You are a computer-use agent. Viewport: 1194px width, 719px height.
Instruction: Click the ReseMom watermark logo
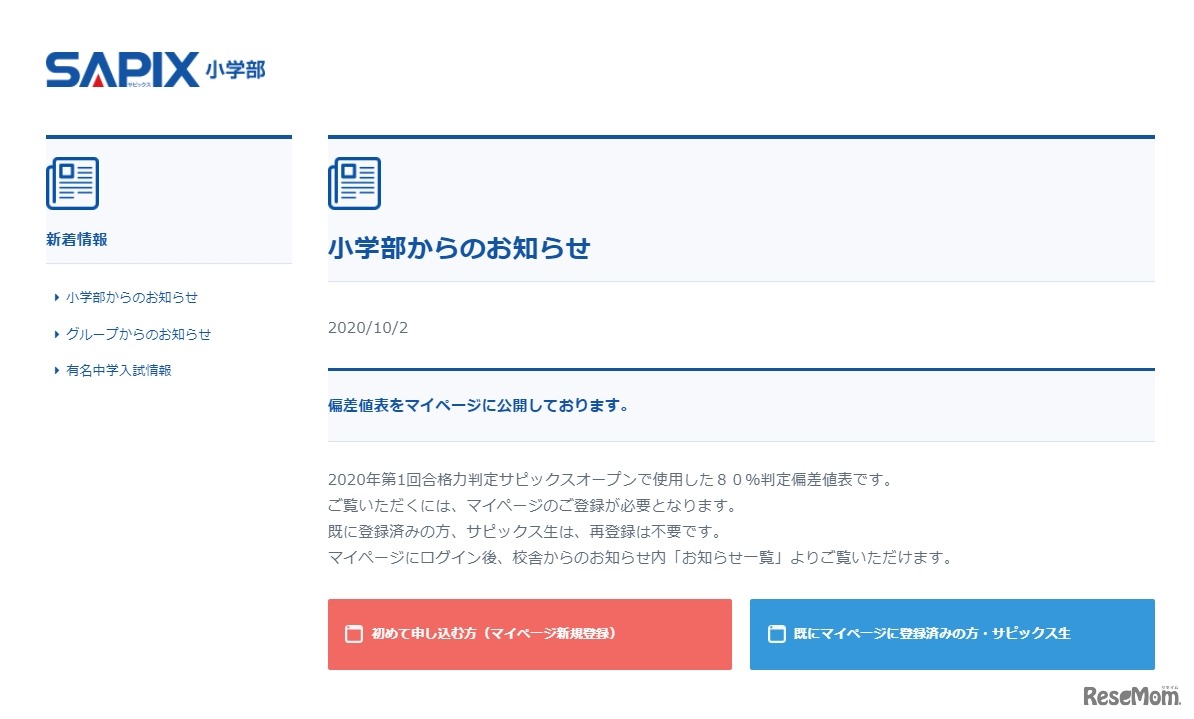[1124, 696]
